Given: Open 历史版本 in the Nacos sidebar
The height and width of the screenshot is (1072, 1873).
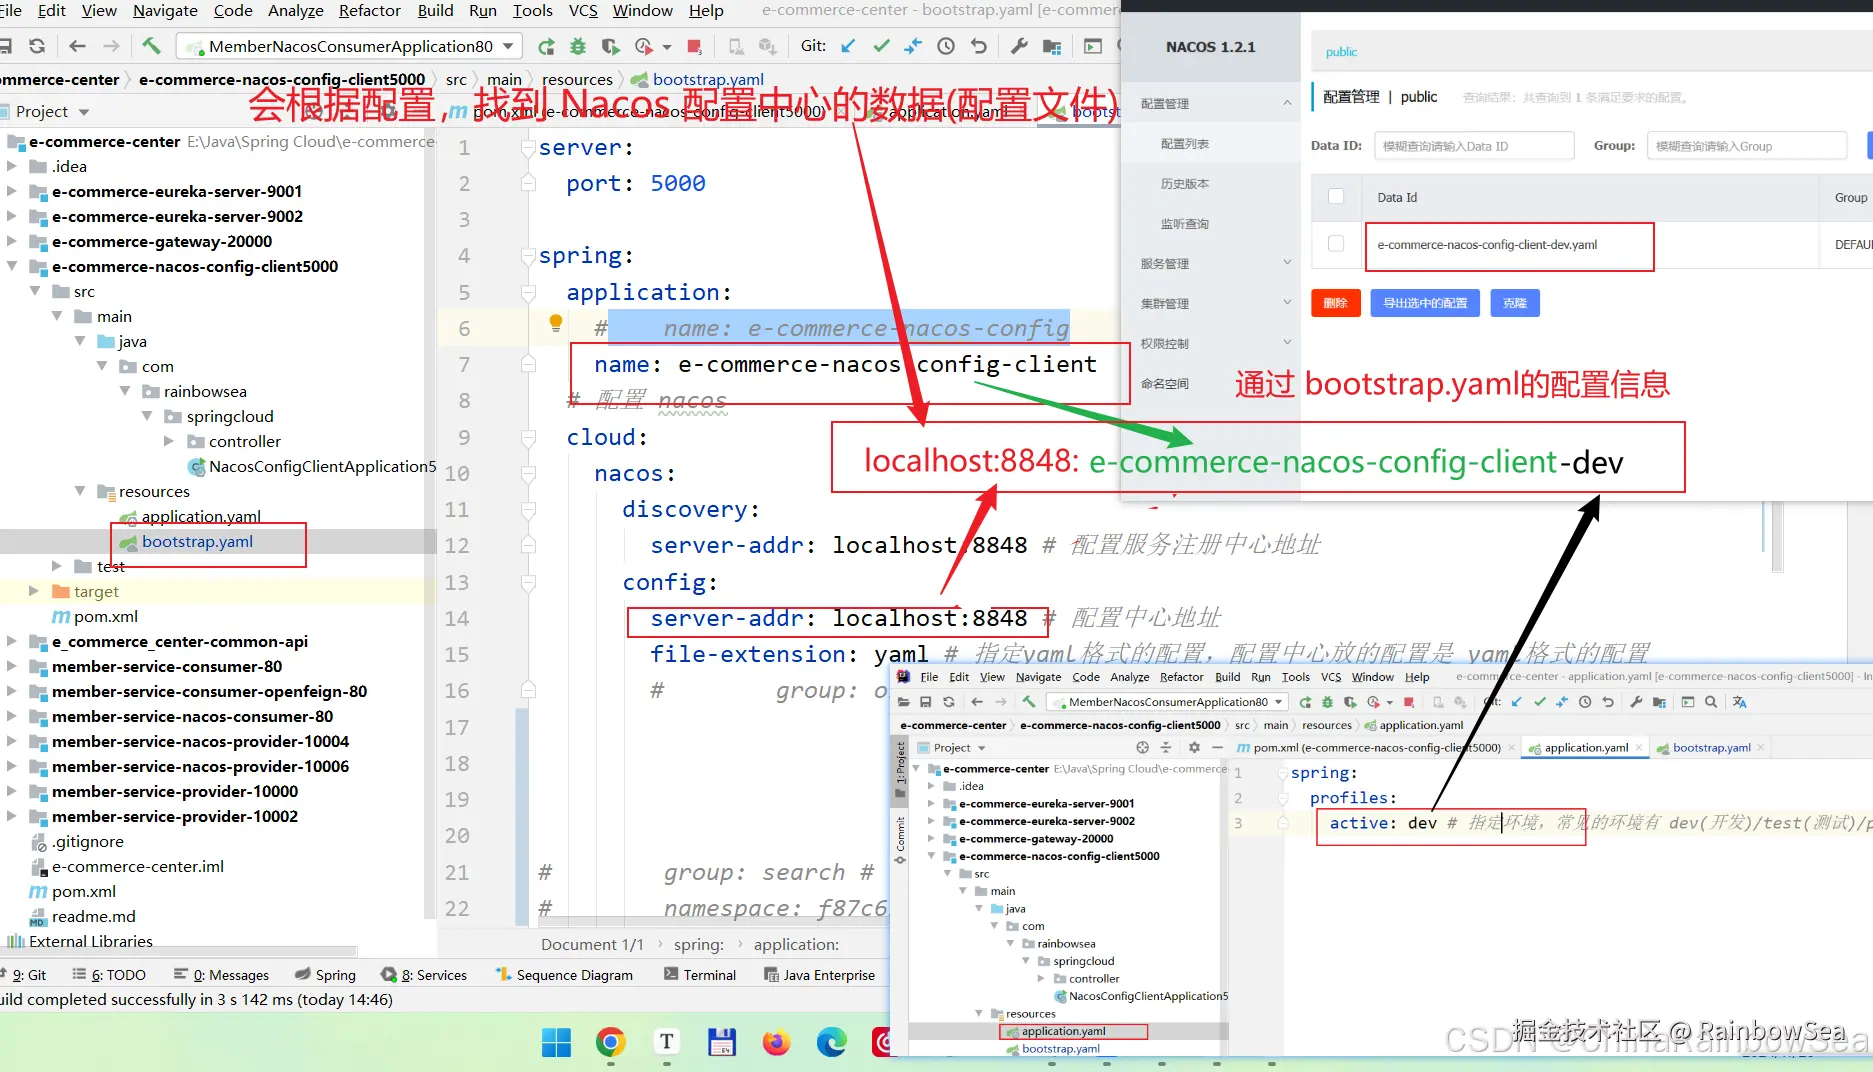Looking at the screenshot, I should (x=1185, y=184).
